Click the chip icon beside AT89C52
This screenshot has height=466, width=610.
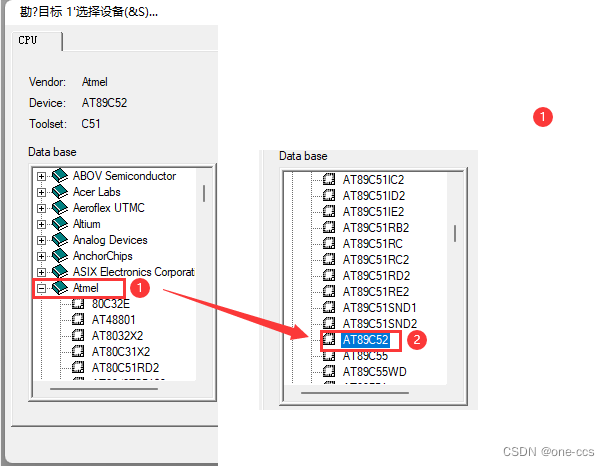tap(329, 339)
